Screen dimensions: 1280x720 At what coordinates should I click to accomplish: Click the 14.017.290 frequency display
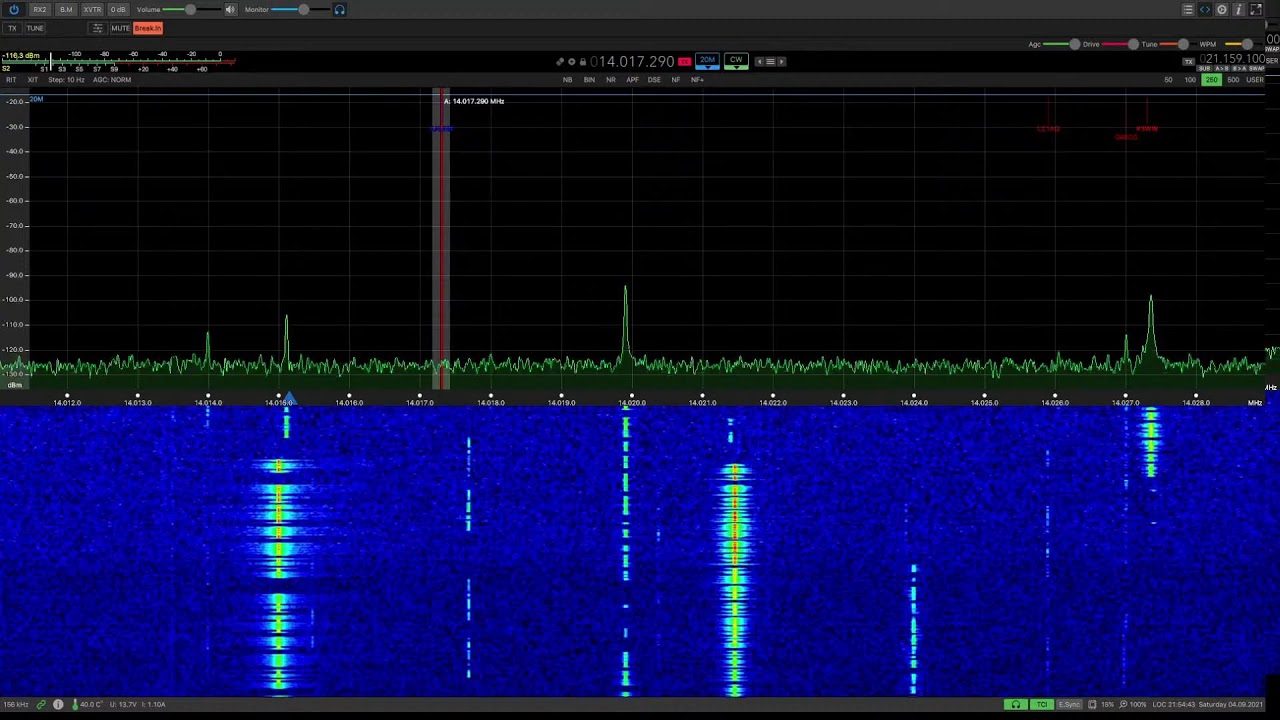633,62
